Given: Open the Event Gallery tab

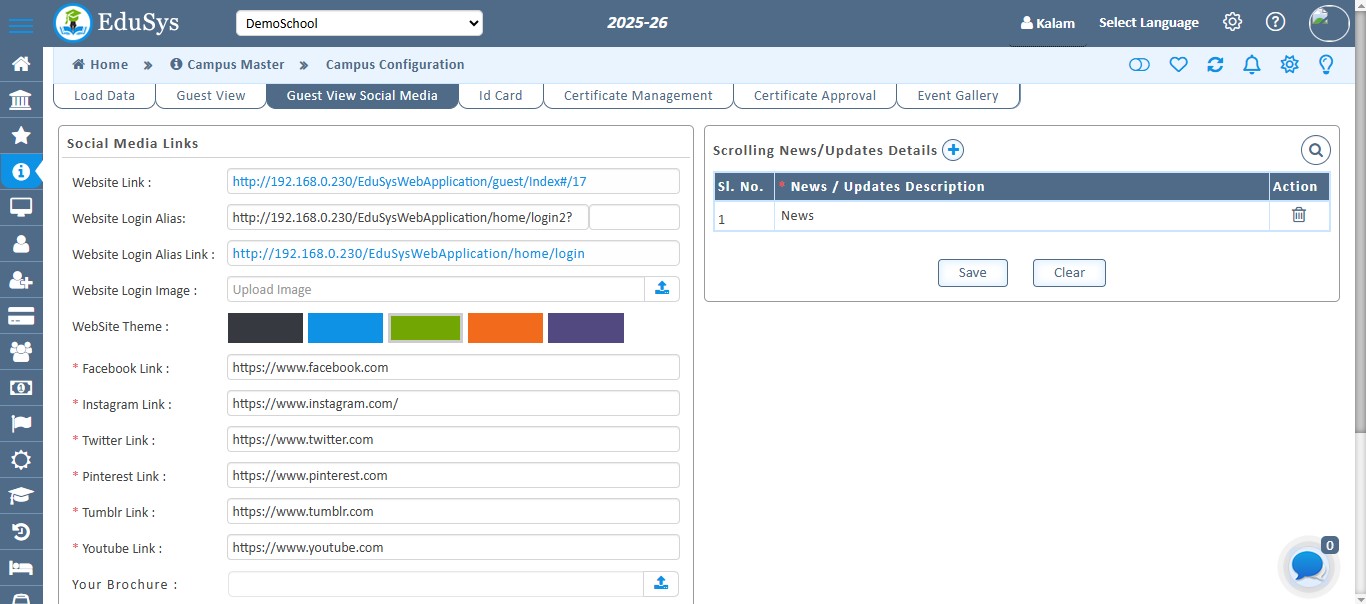Looking at the screenshot, I should [x=957, y=95].
